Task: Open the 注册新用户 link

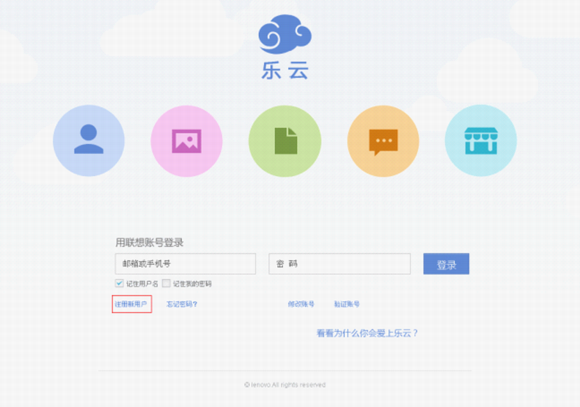Action: click(131, 304)
